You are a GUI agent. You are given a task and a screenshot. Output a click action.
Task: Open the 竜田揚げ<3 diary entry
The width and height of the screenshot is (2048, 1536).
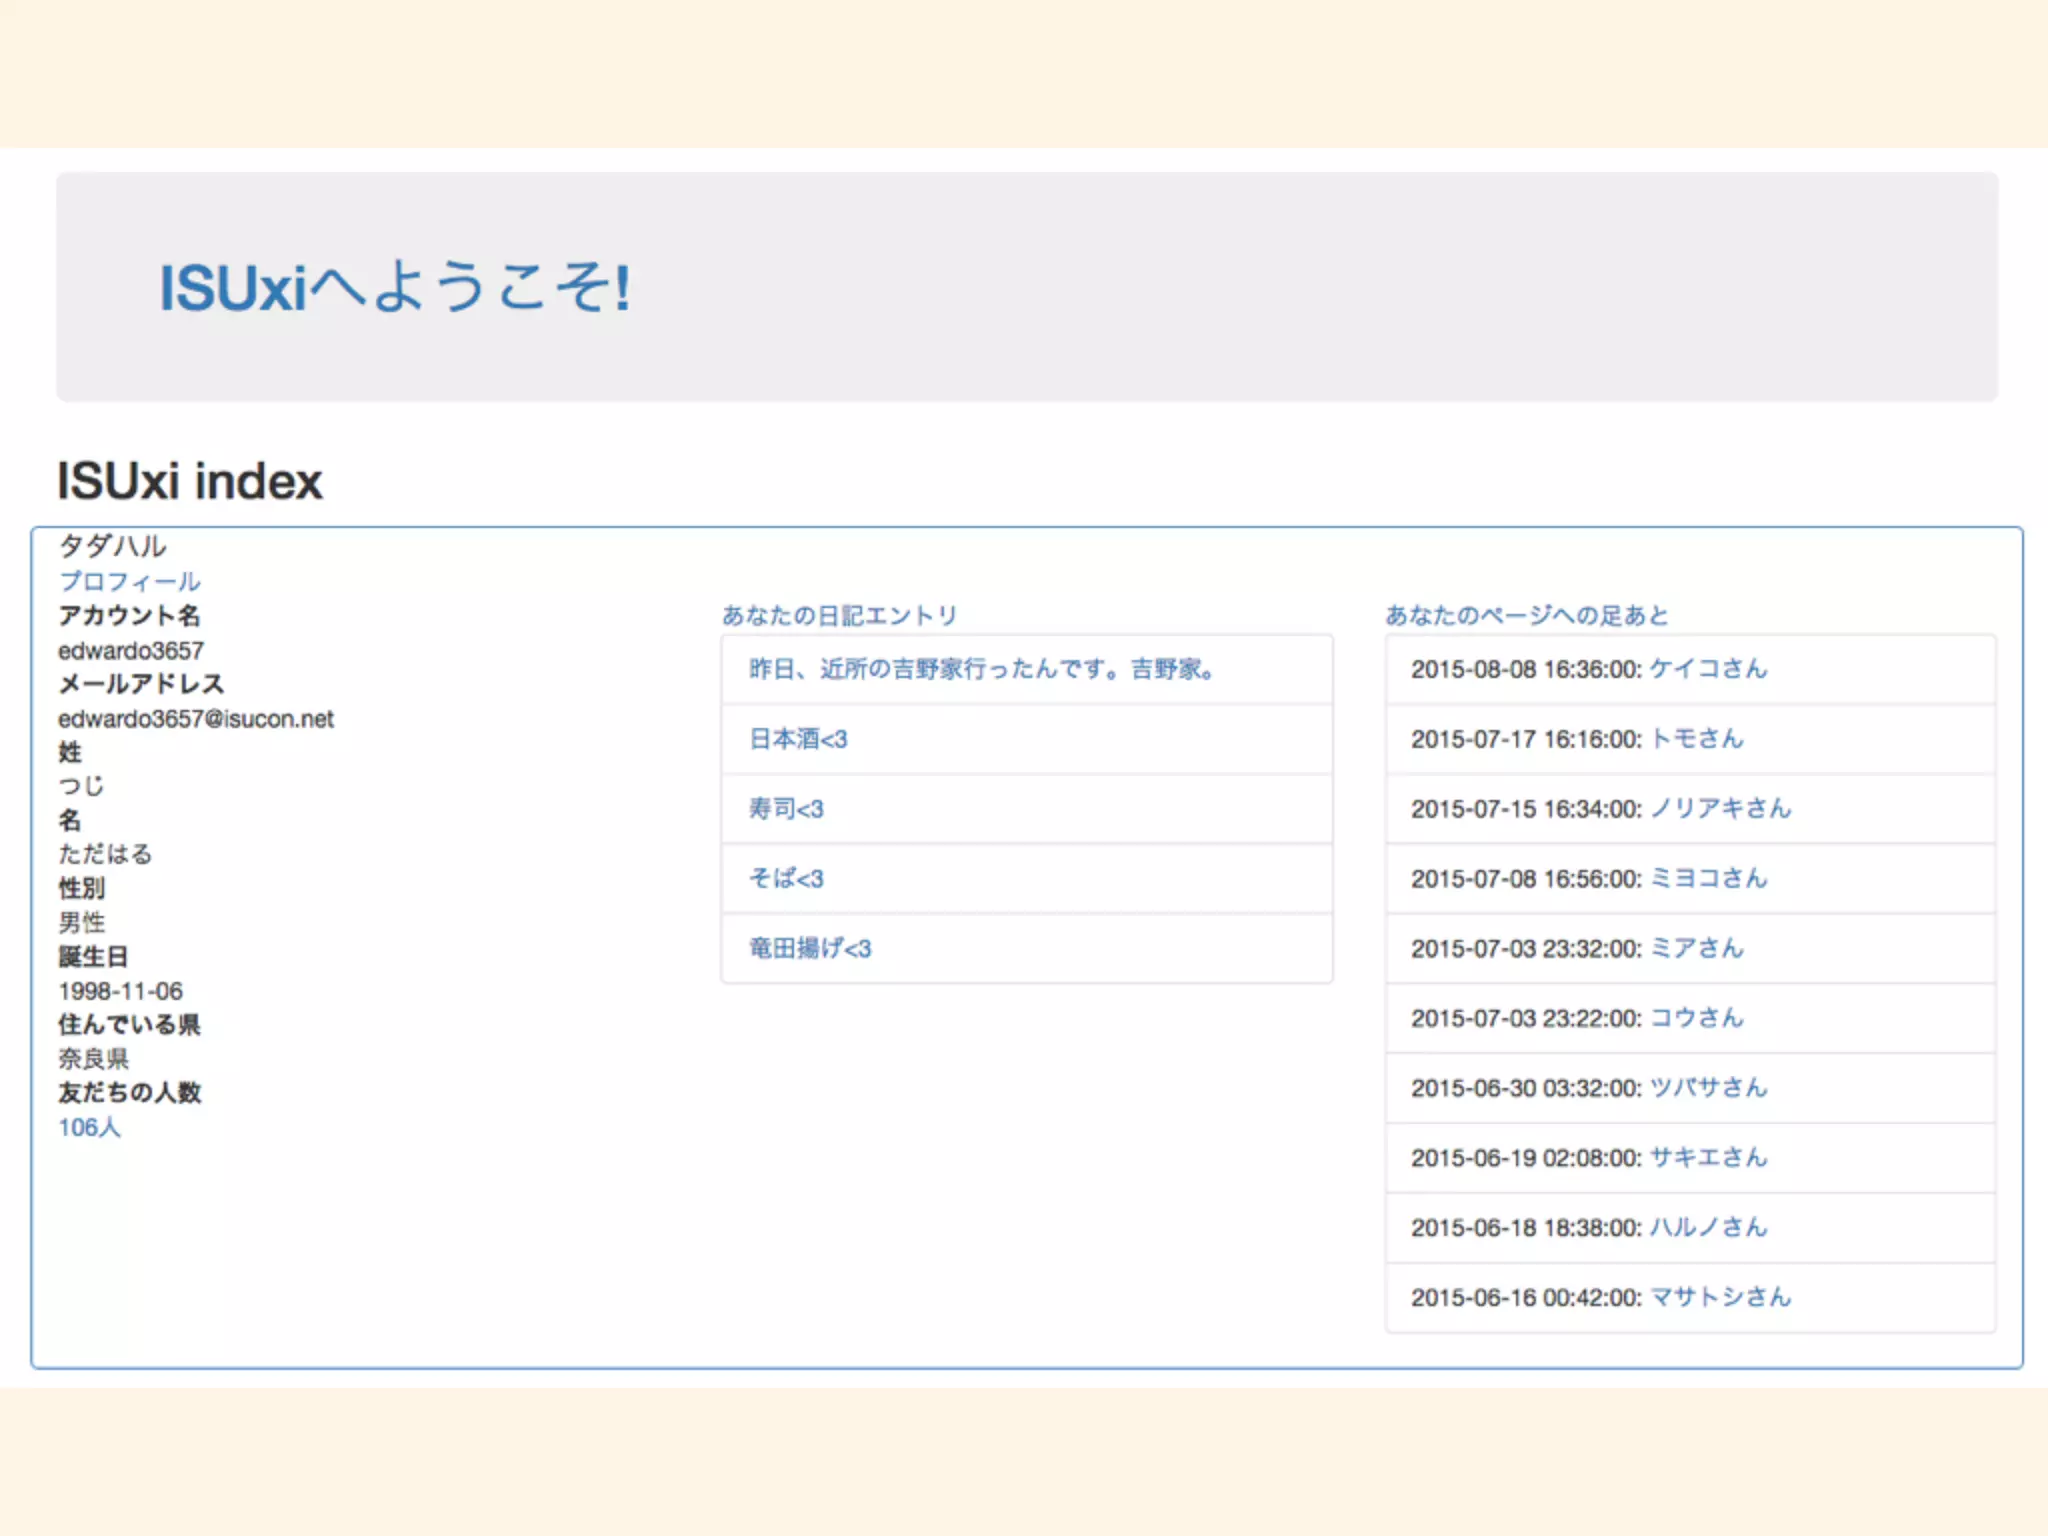coord(810,948)
